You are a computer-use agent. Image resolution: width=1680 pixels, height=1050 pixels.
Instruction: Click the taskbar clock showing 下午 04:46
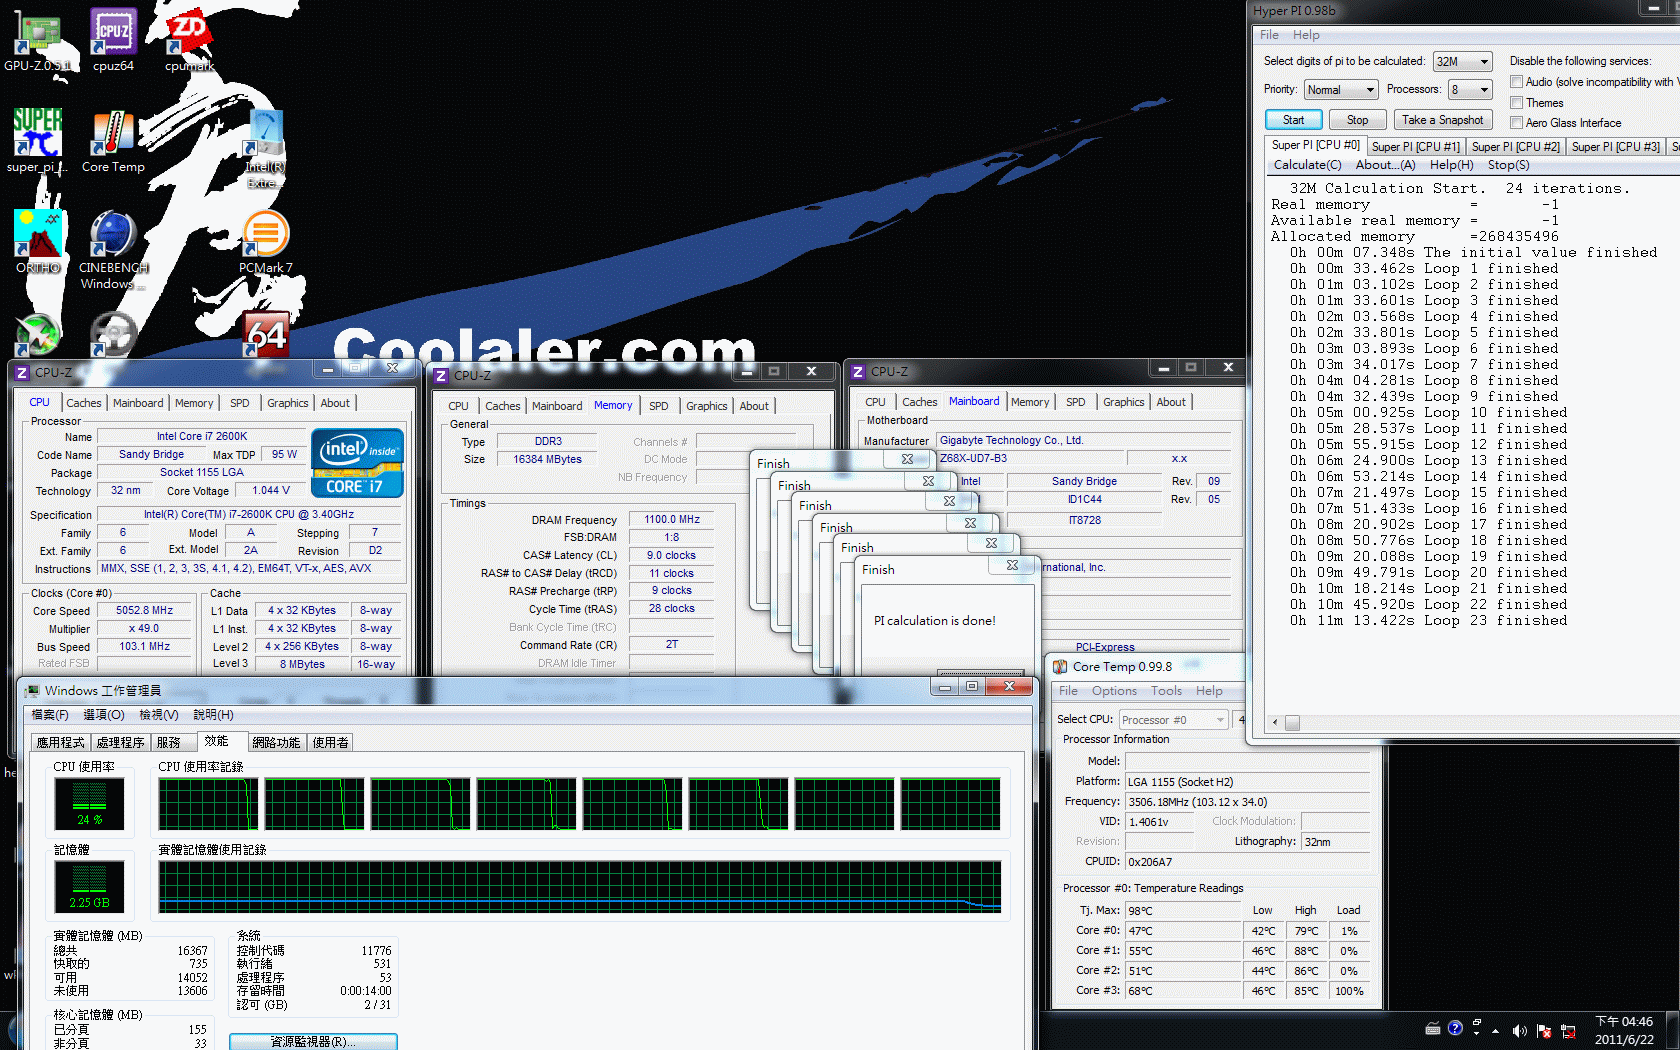coord(1623,1030)
